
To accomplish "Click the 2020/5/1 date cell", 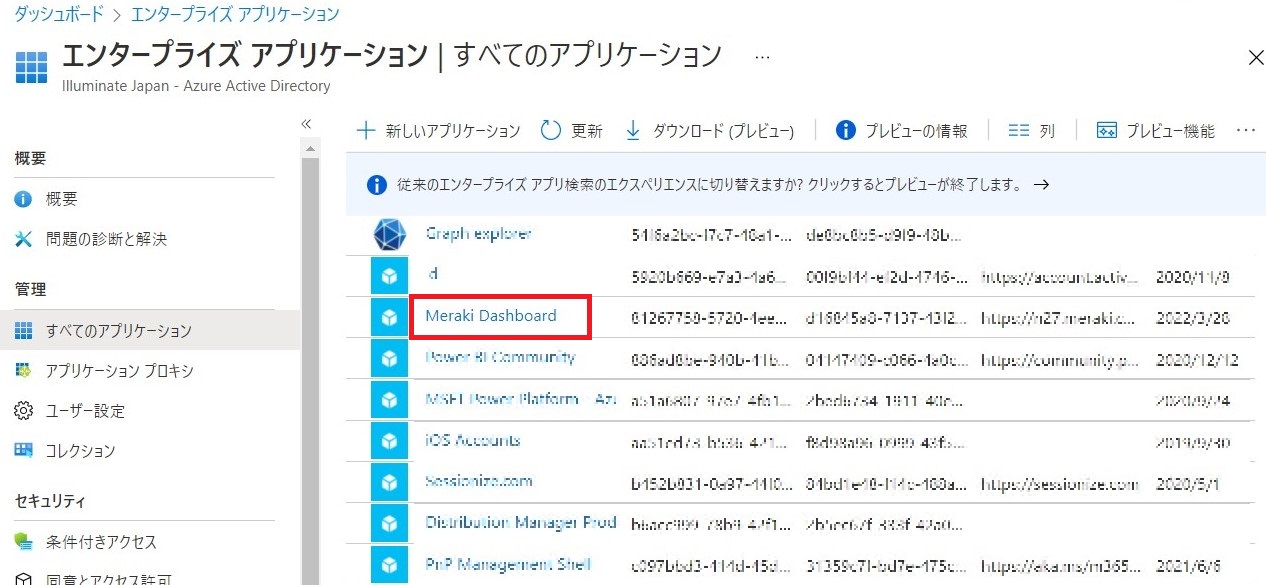I will (x=1188, y=484).
